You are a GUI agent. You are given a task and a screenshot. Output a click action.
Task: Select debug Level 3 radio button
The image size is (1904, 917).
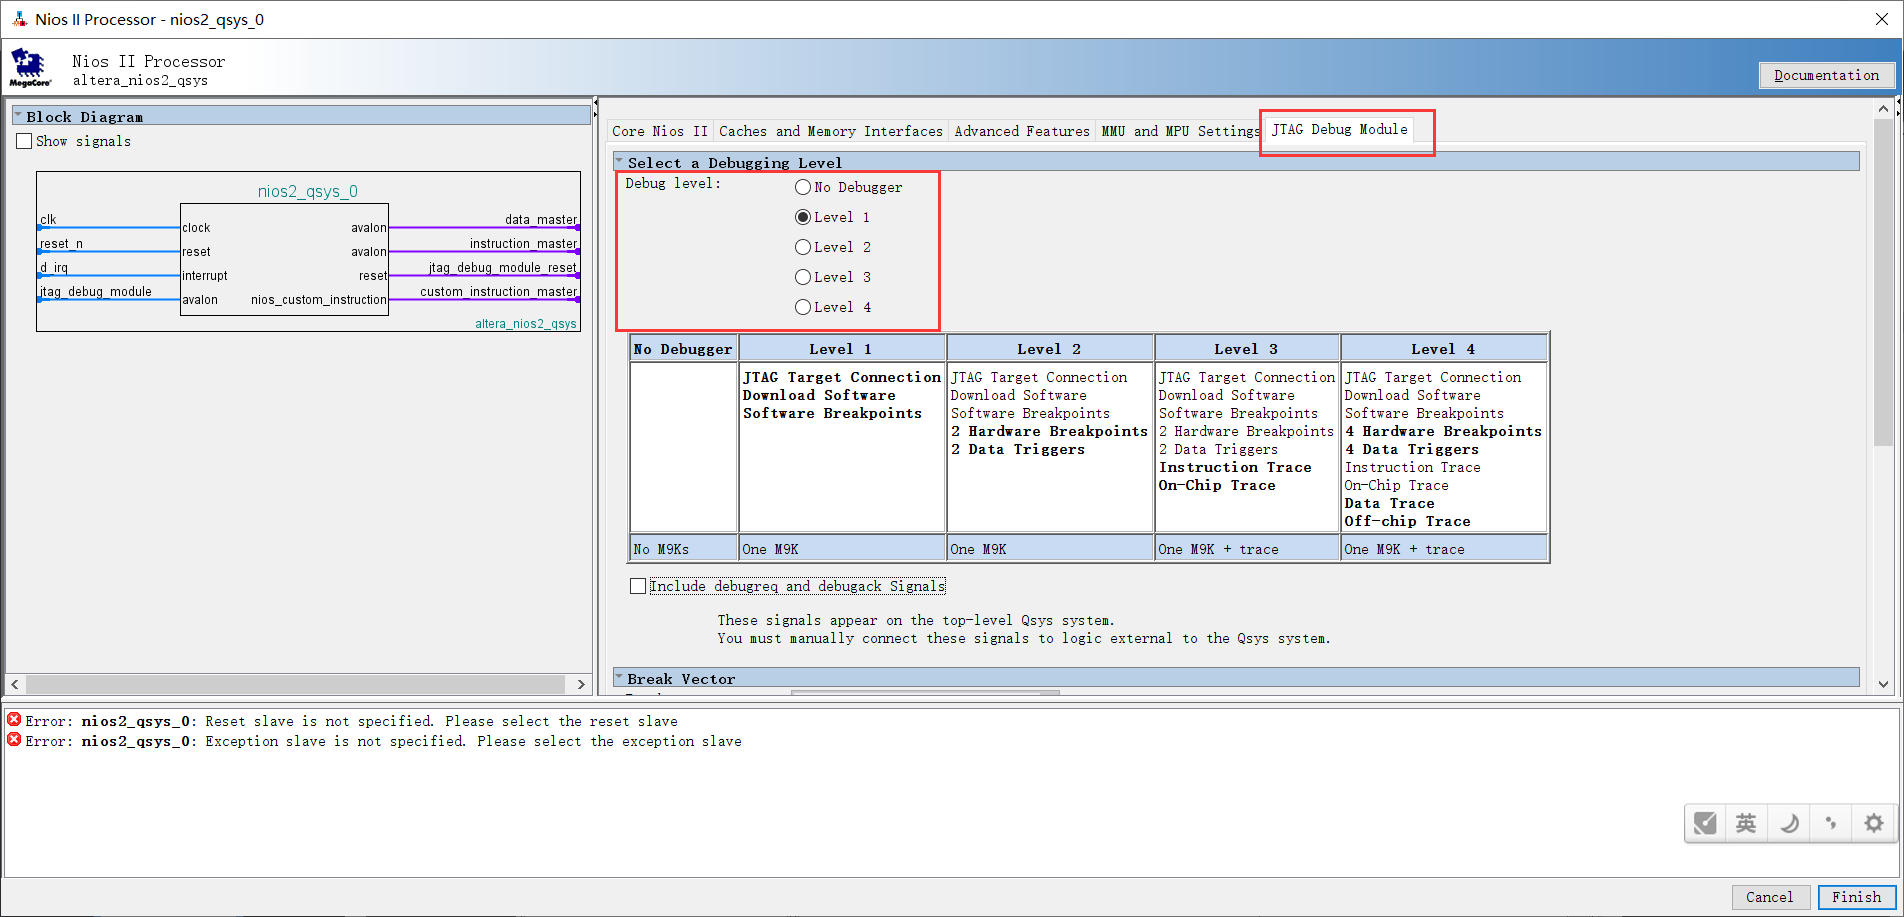803,277
